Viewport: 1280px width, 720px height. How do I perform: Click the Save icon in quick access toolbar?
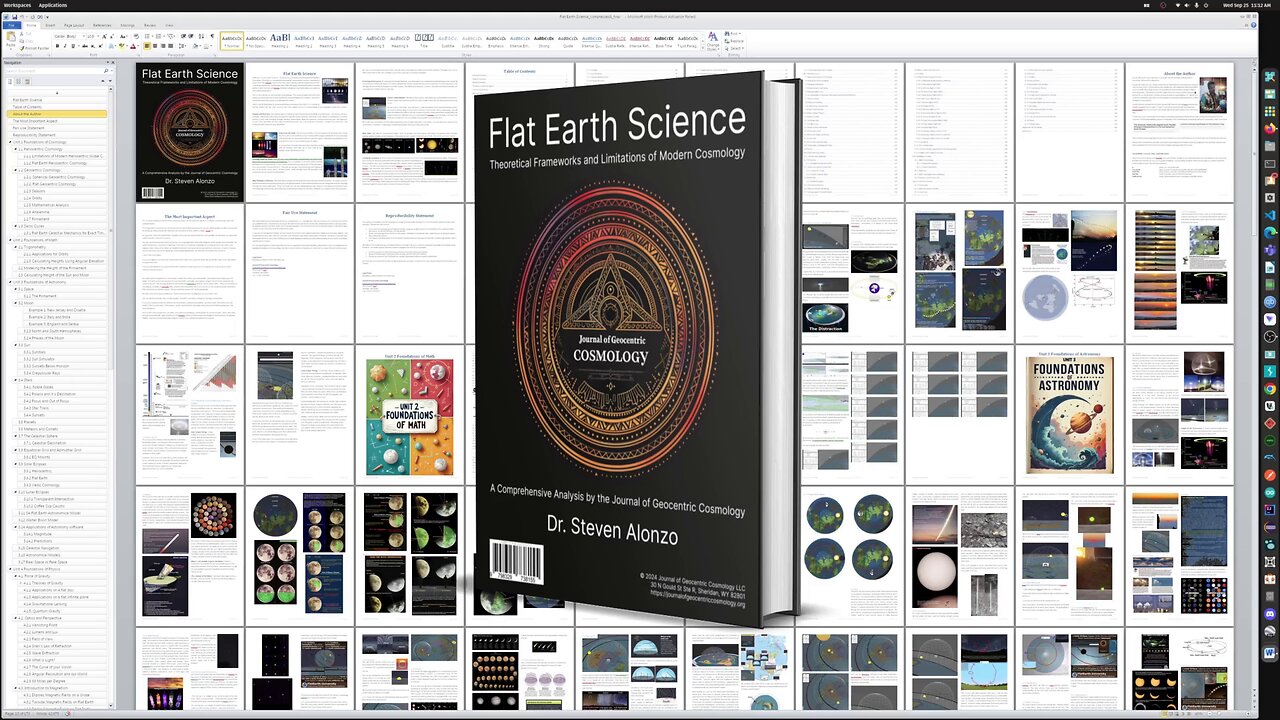click(15, 17)
